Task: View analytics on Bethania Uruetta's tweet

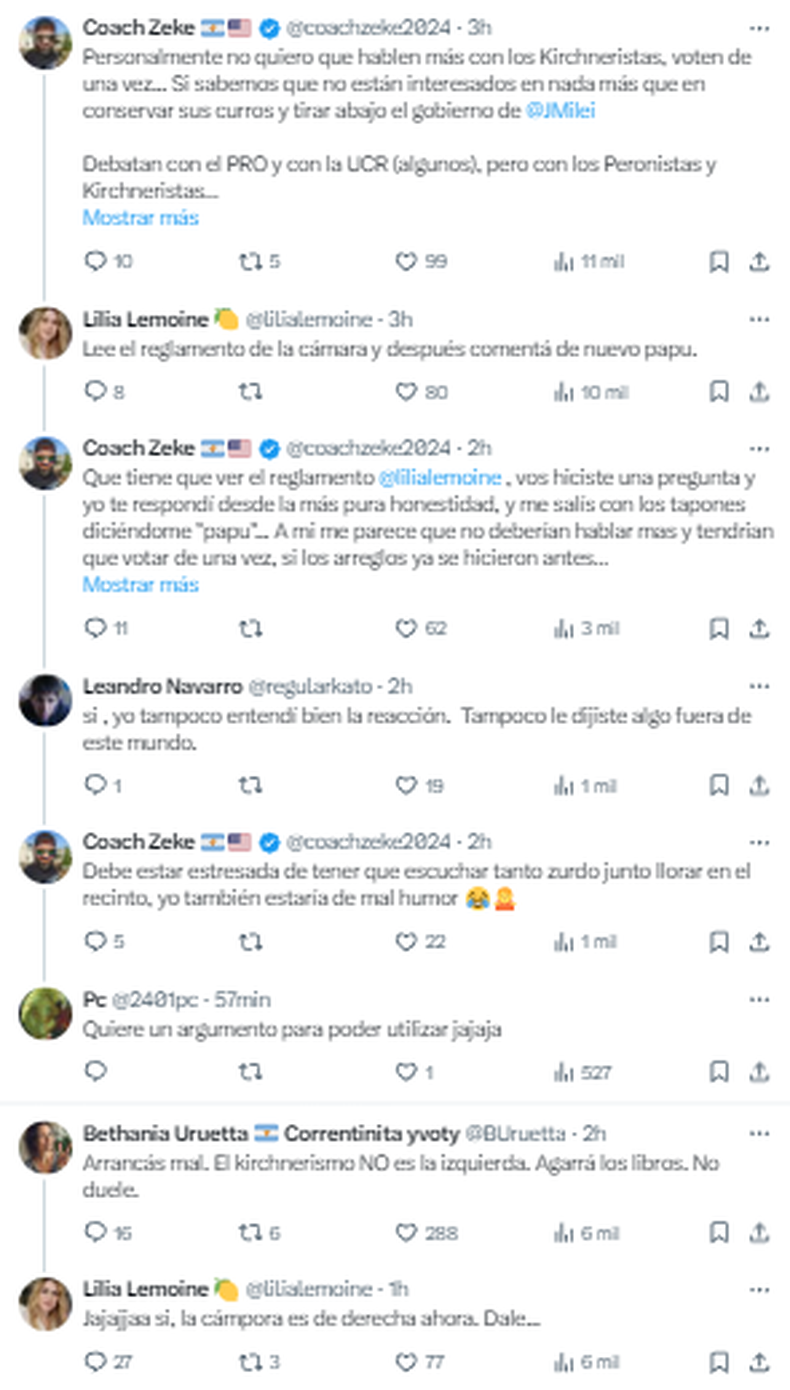Action: tap(564, 1232)
